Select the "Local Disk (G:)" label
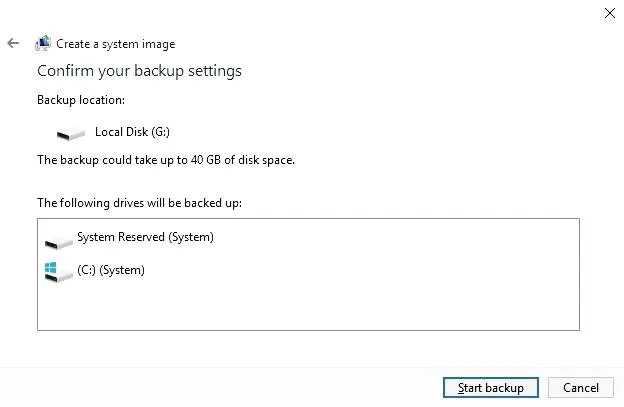Viewport: 624px width, 407px height. pos(132,132)
